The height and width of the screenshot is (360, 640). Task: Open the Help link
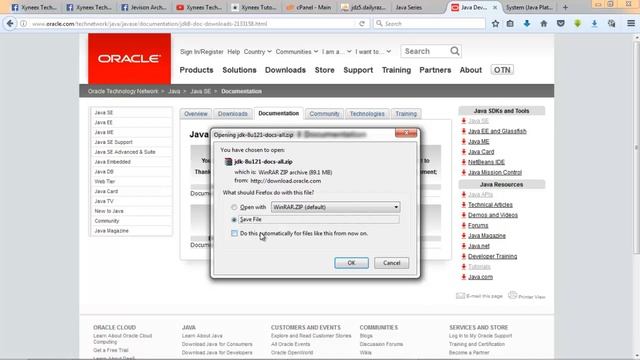click(233, 52)
